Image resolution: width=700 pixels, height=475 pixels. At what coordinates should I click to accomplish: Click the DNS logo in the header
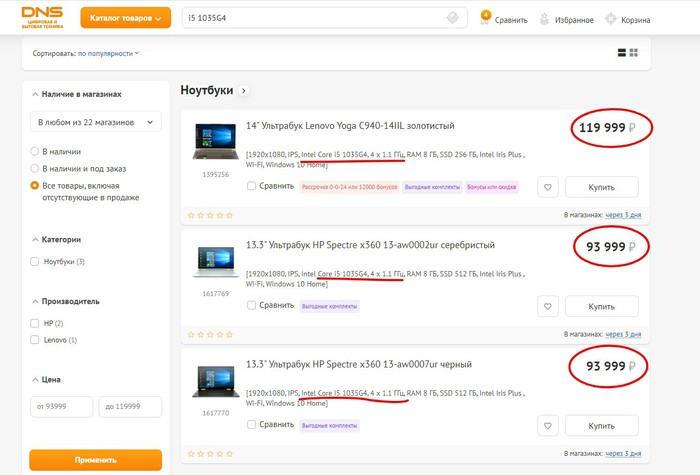[x=41, y=18]
